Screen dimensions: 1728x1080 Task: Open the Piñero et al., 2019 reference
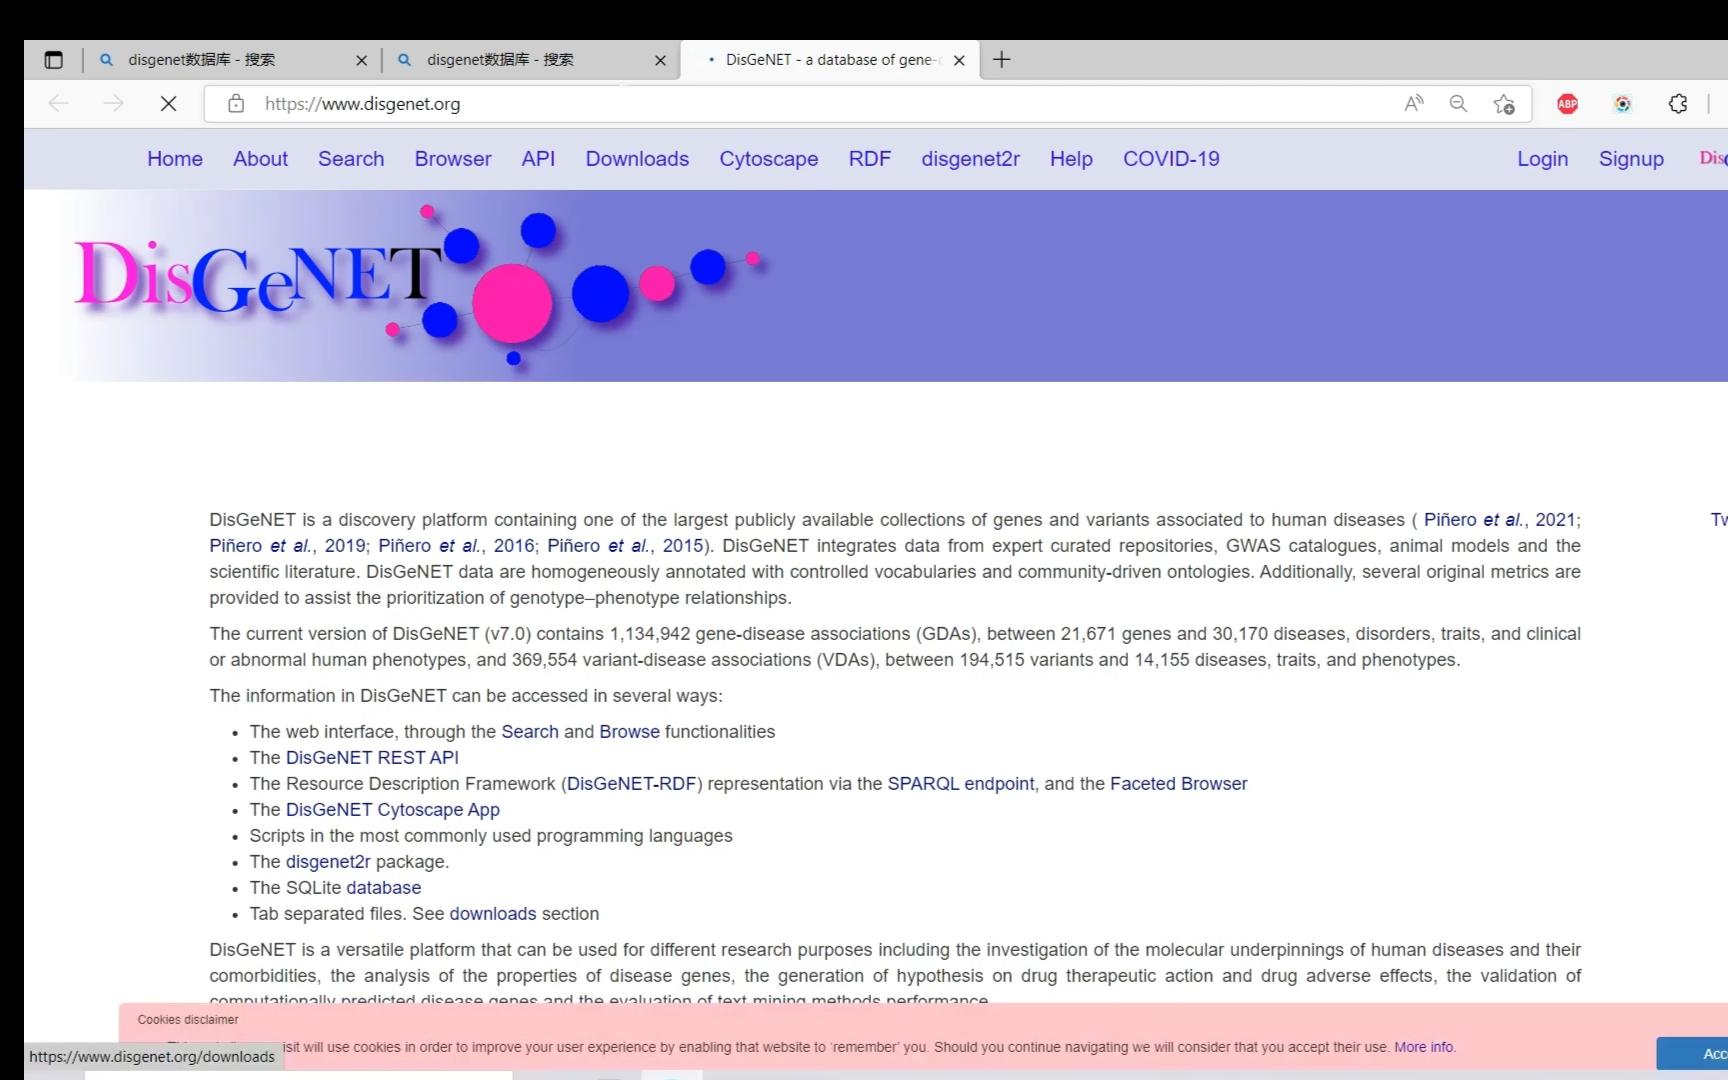click(287, 546)
